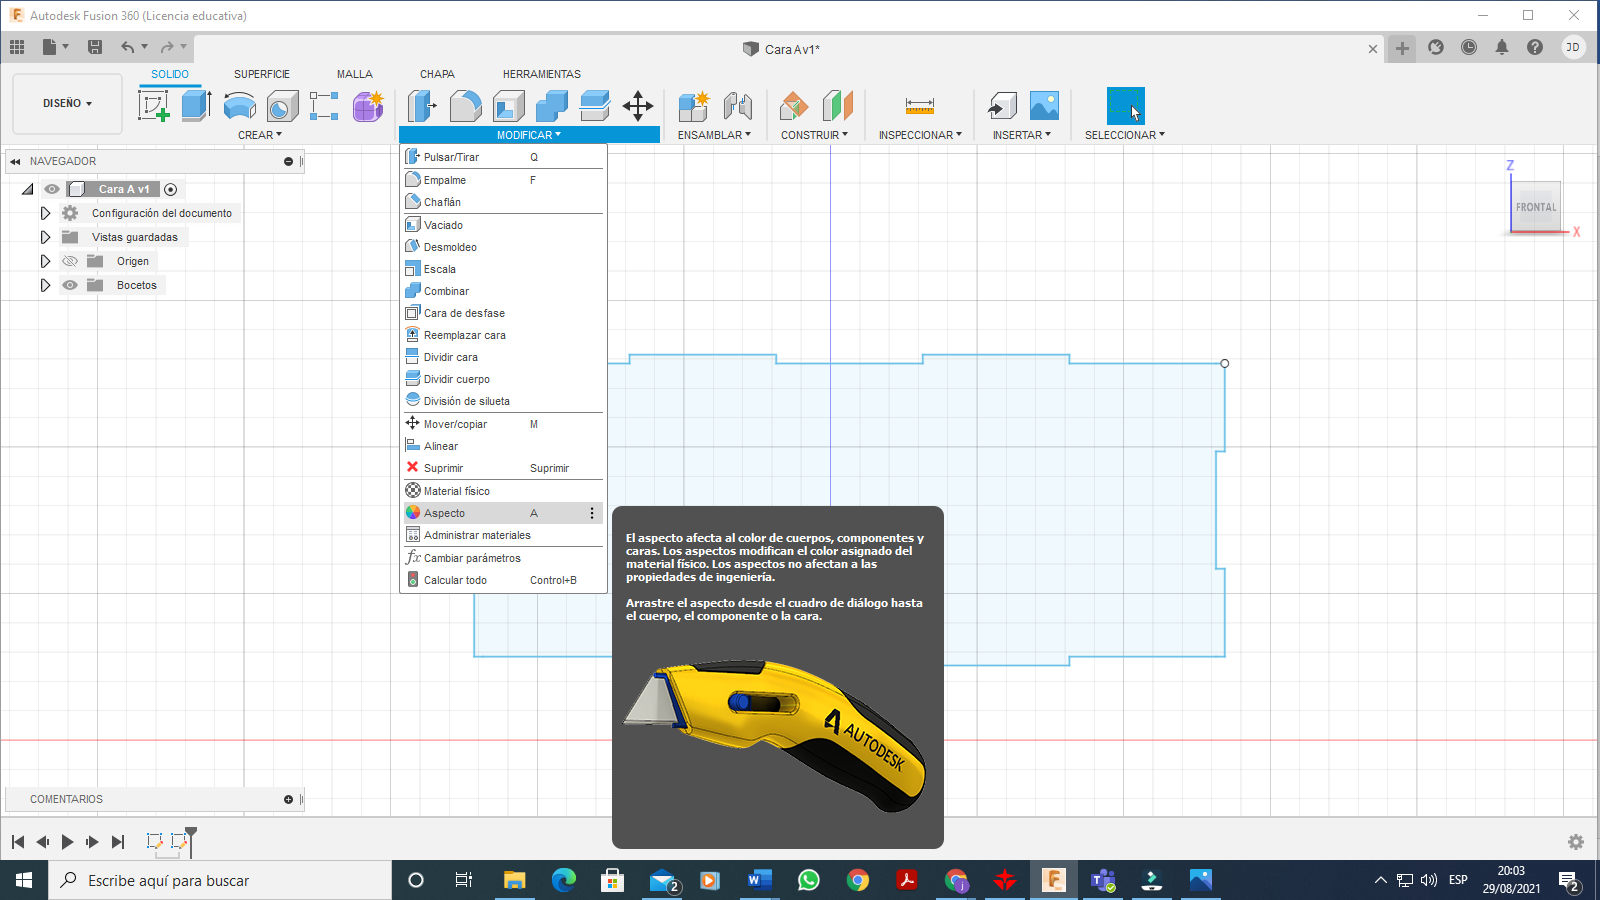
Task: Toggle visibility of Cara A v1 component
Action: [52, 189]
